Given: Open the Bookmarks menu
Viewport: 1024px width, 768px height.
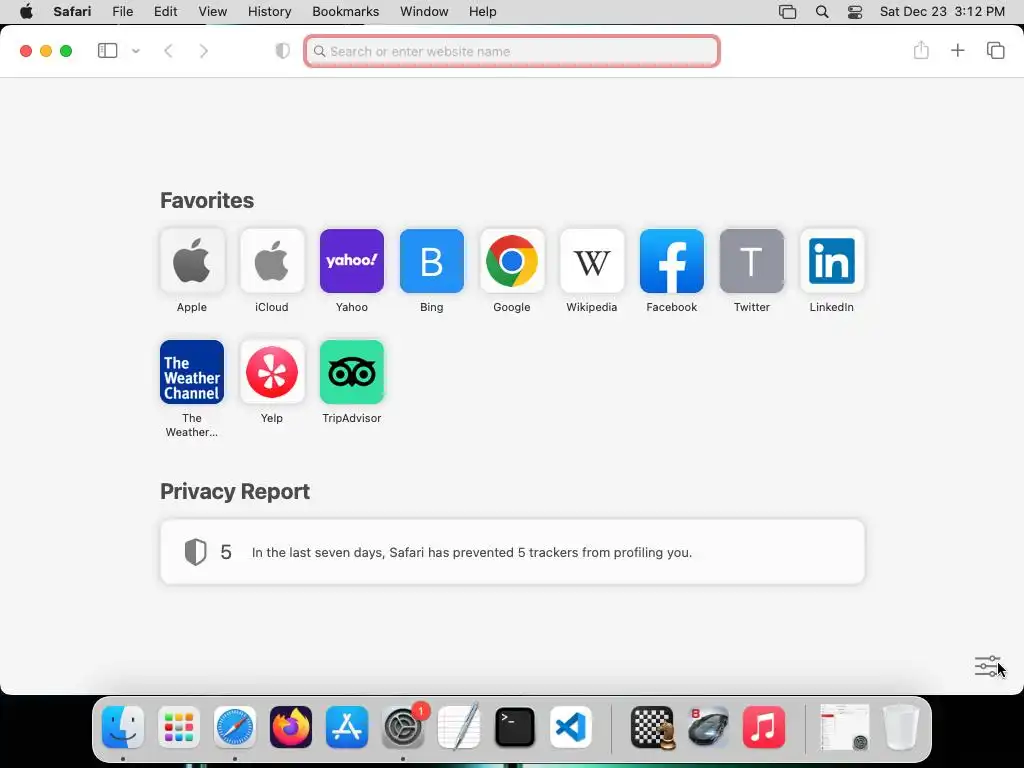Looking at the screenshot, I should tap(345, 12).
